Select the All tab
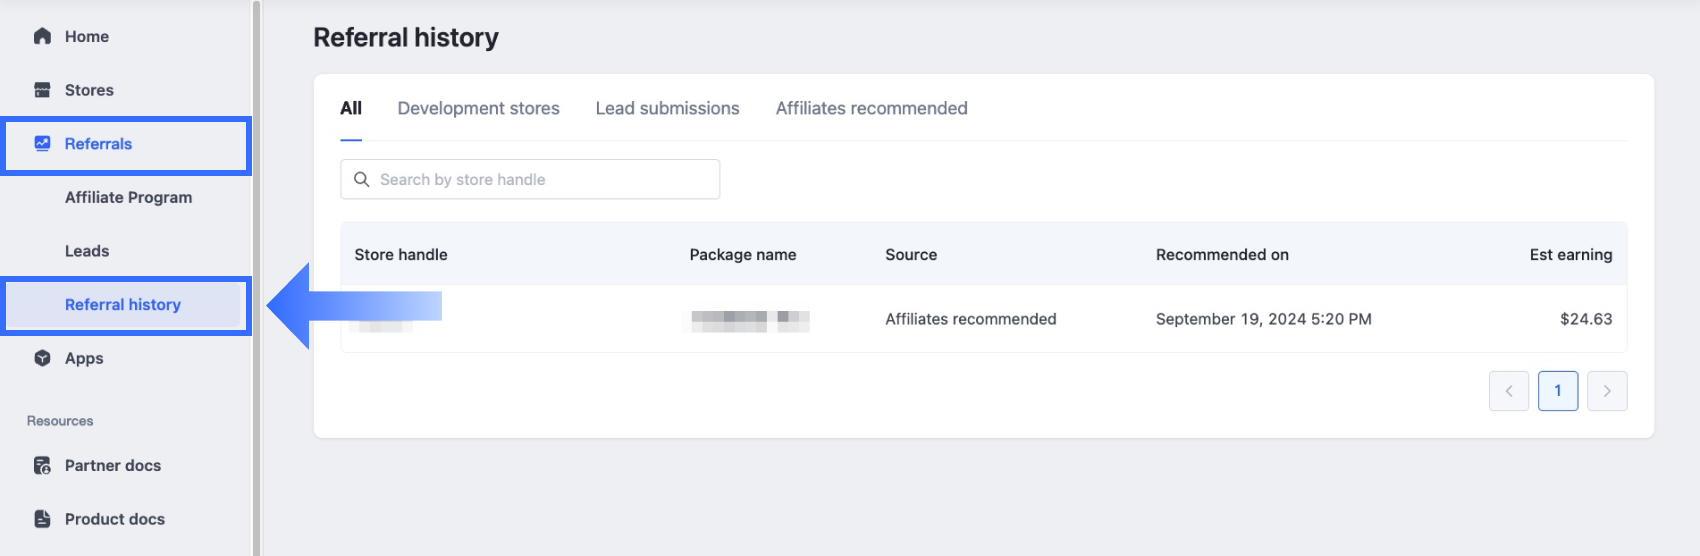Screen dimensions: 1700x556 click(x=351, y=108)
